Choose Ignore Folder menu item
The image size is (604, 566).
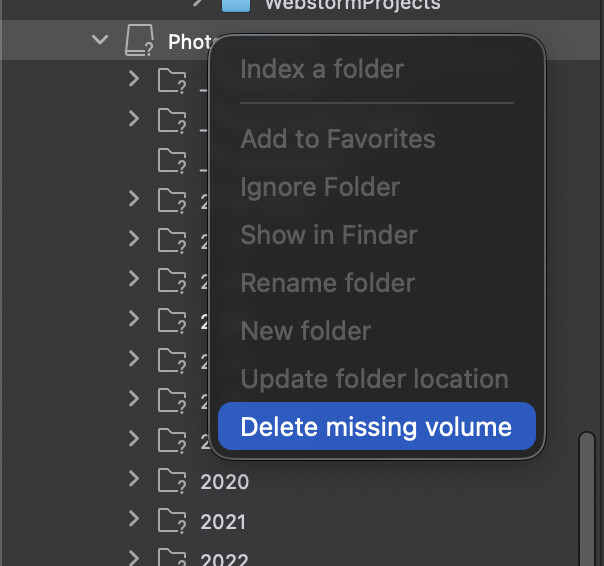(320, 187)
